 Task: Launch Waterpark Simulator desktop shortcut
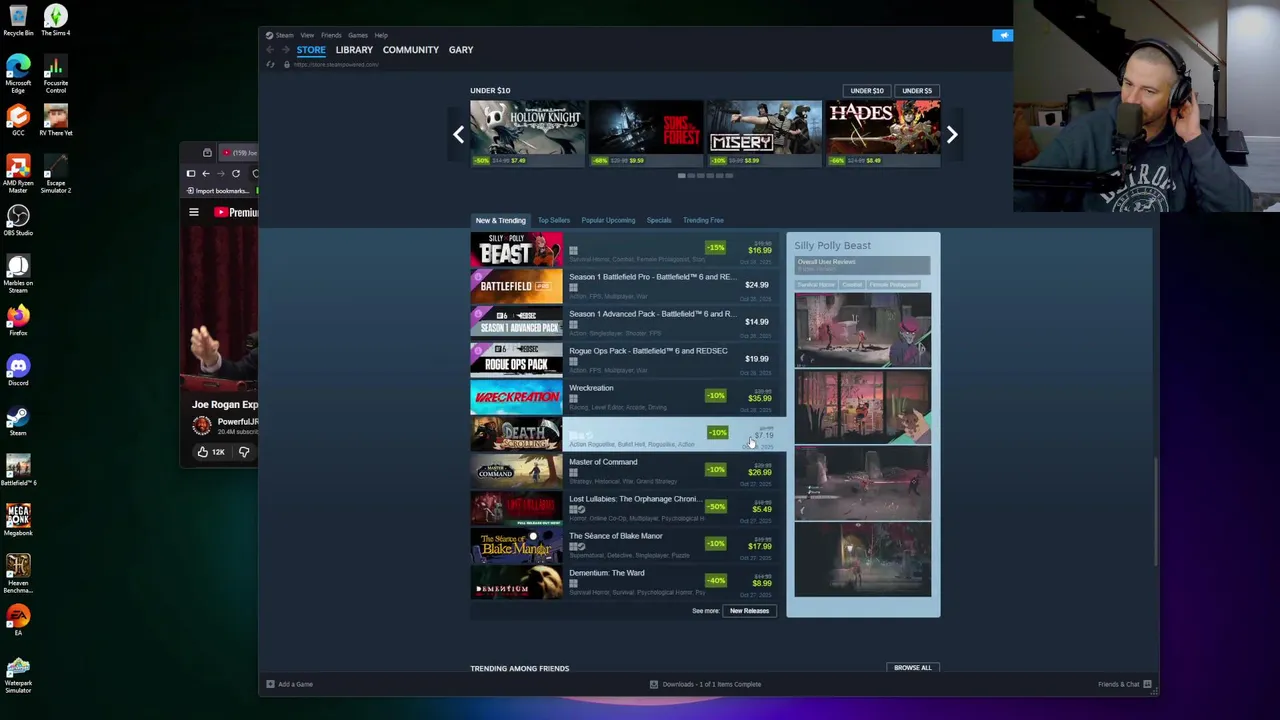(18, 675)
